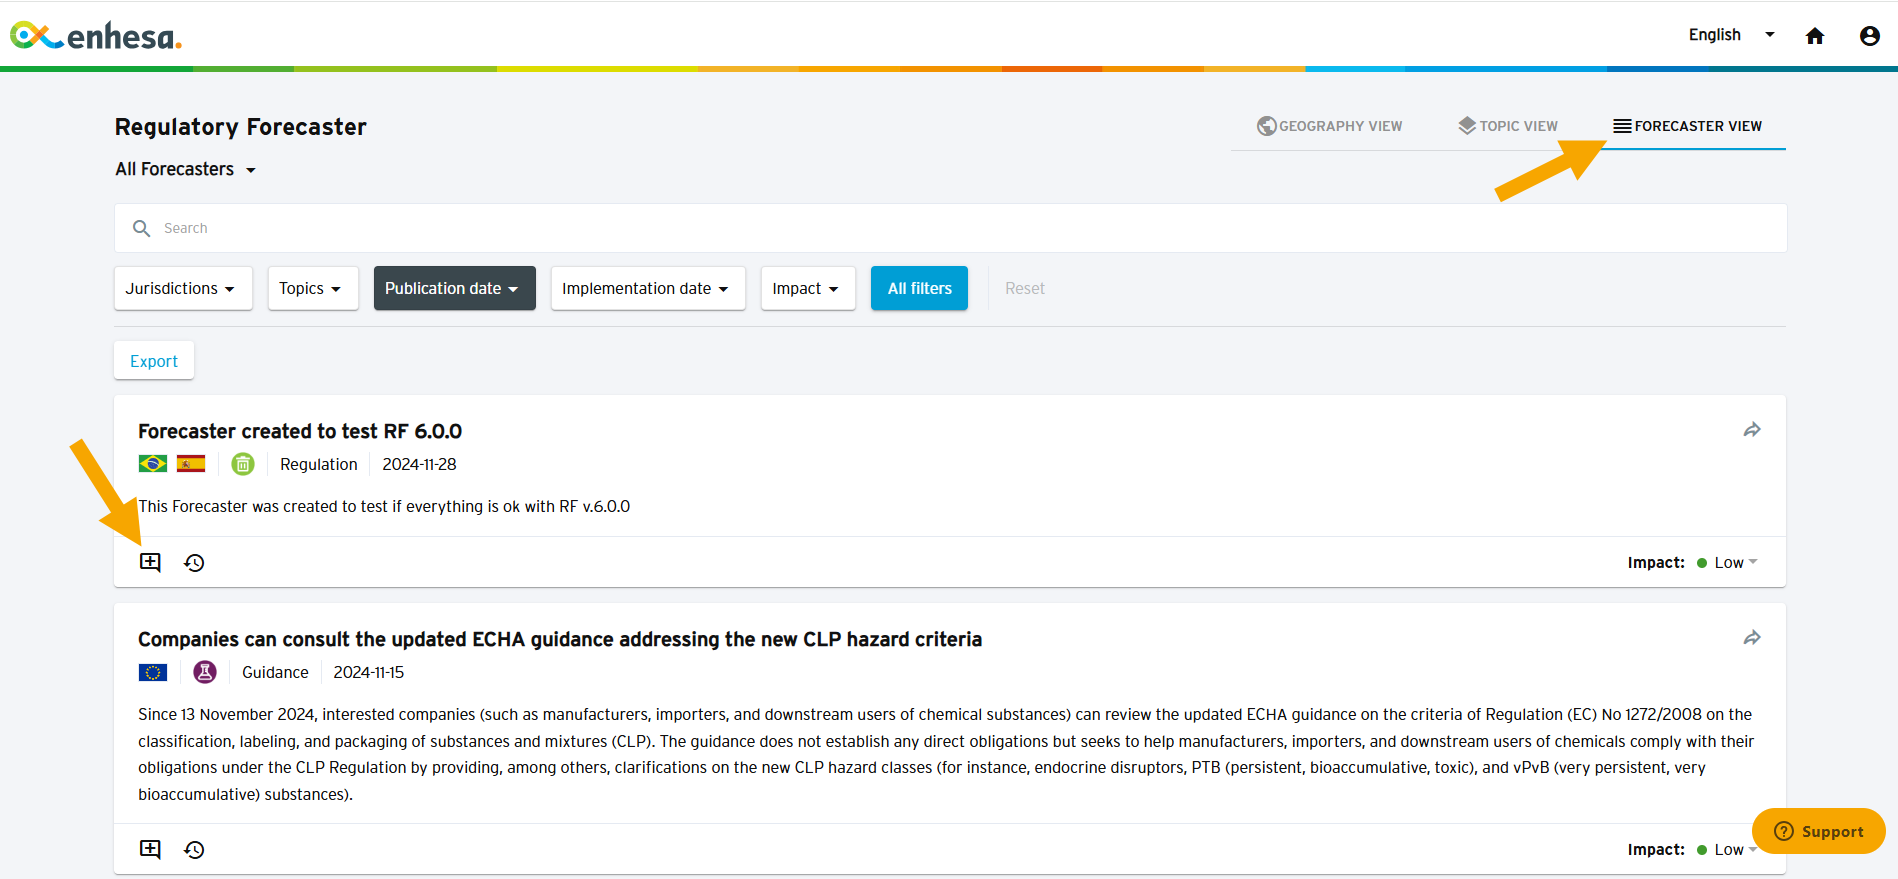Viewport: 1898px width, 879px height.
Task: Click the home icon in header
Action: coord(1814,36)
